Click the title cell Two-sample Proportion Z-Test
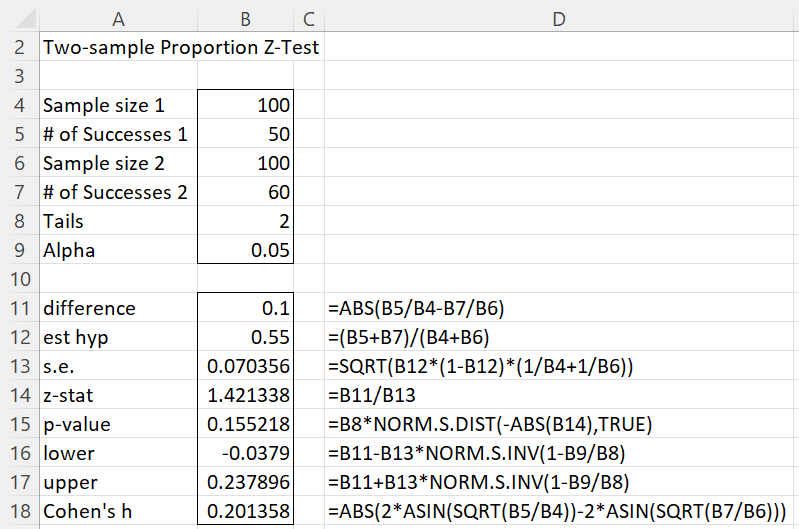Screen dimensions: 799x529 pyautogui.click(x=180, y=47)
